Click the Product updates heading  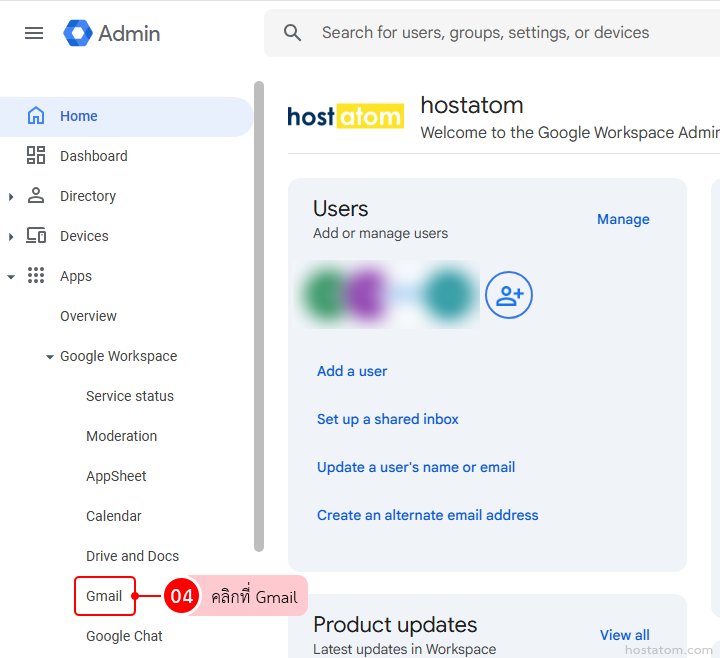[x=395, y=625]
